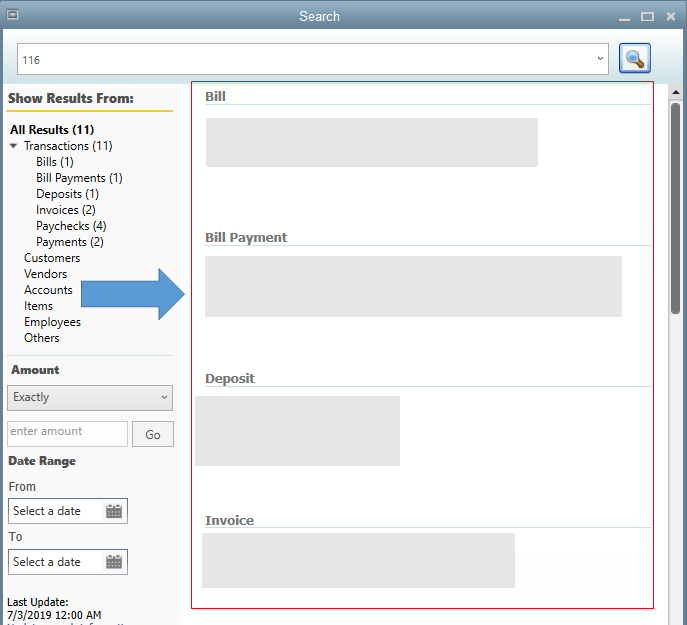Screen dimensions: 687x625
Task: Filter results by Invoices (2)
Action: pos(66,210)
